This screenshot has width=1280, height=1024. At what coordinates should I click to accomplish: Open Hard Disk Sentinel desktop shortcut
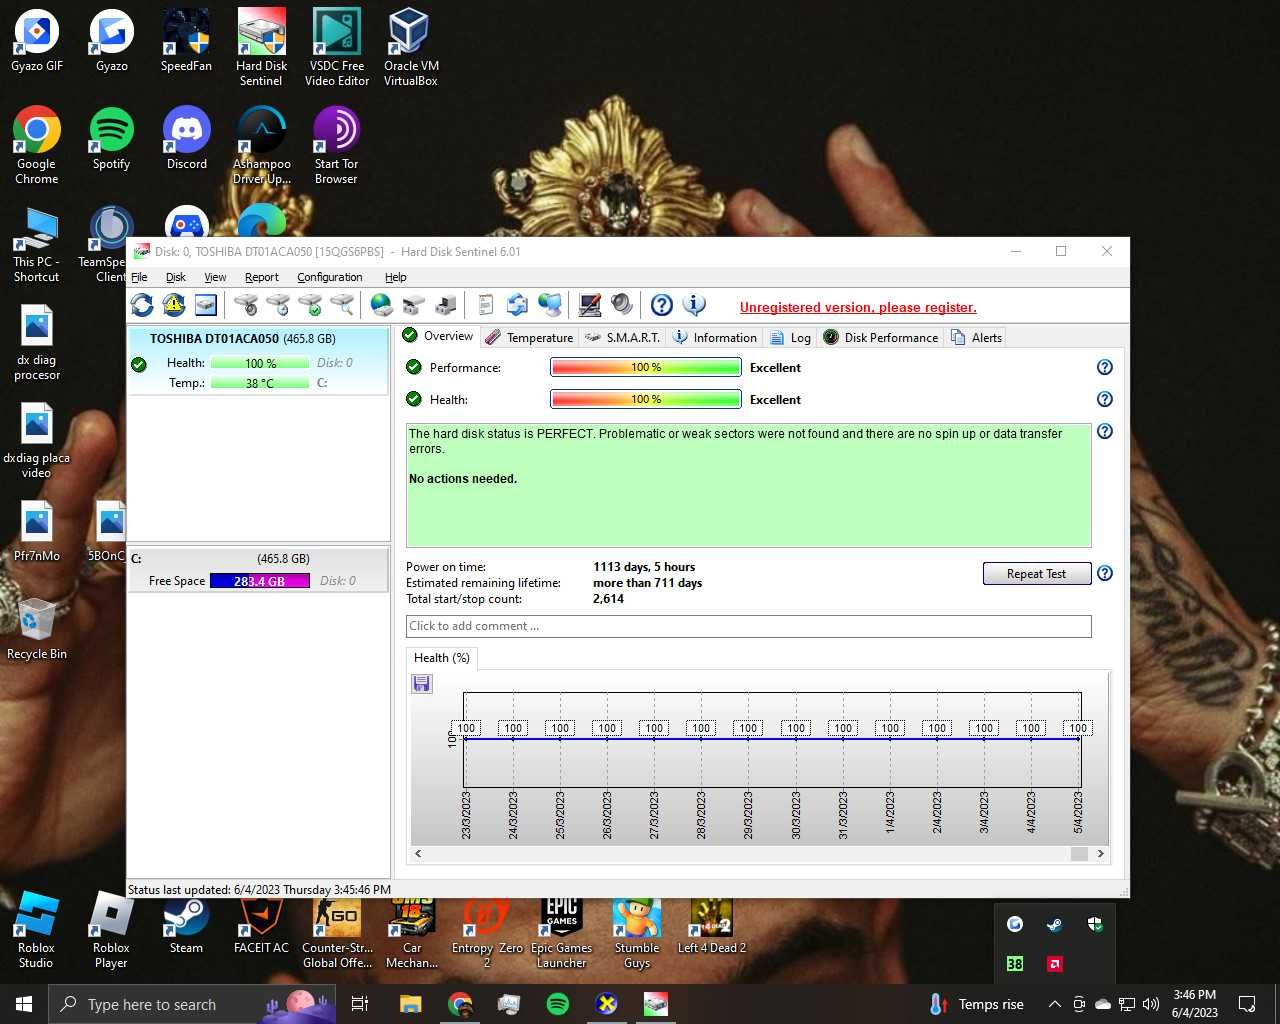(x=261, y=47)
